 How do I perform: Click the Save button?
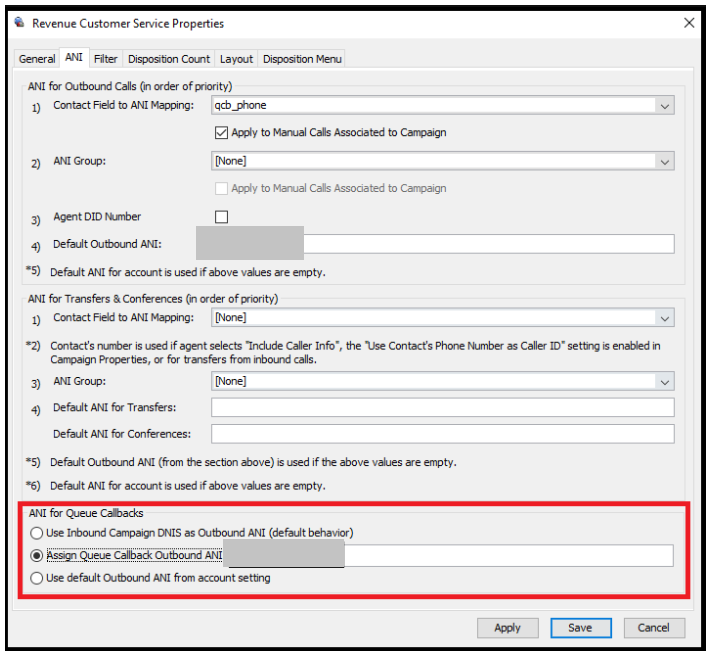(581, 628)
